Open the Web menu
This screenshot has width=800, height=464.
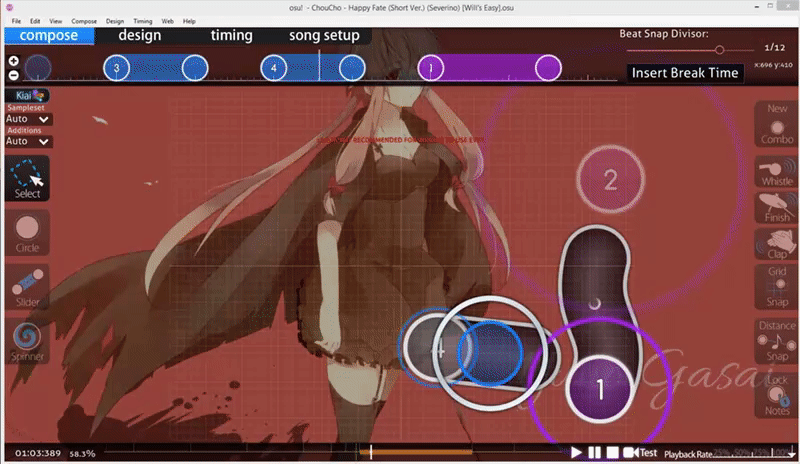(167, 21)
